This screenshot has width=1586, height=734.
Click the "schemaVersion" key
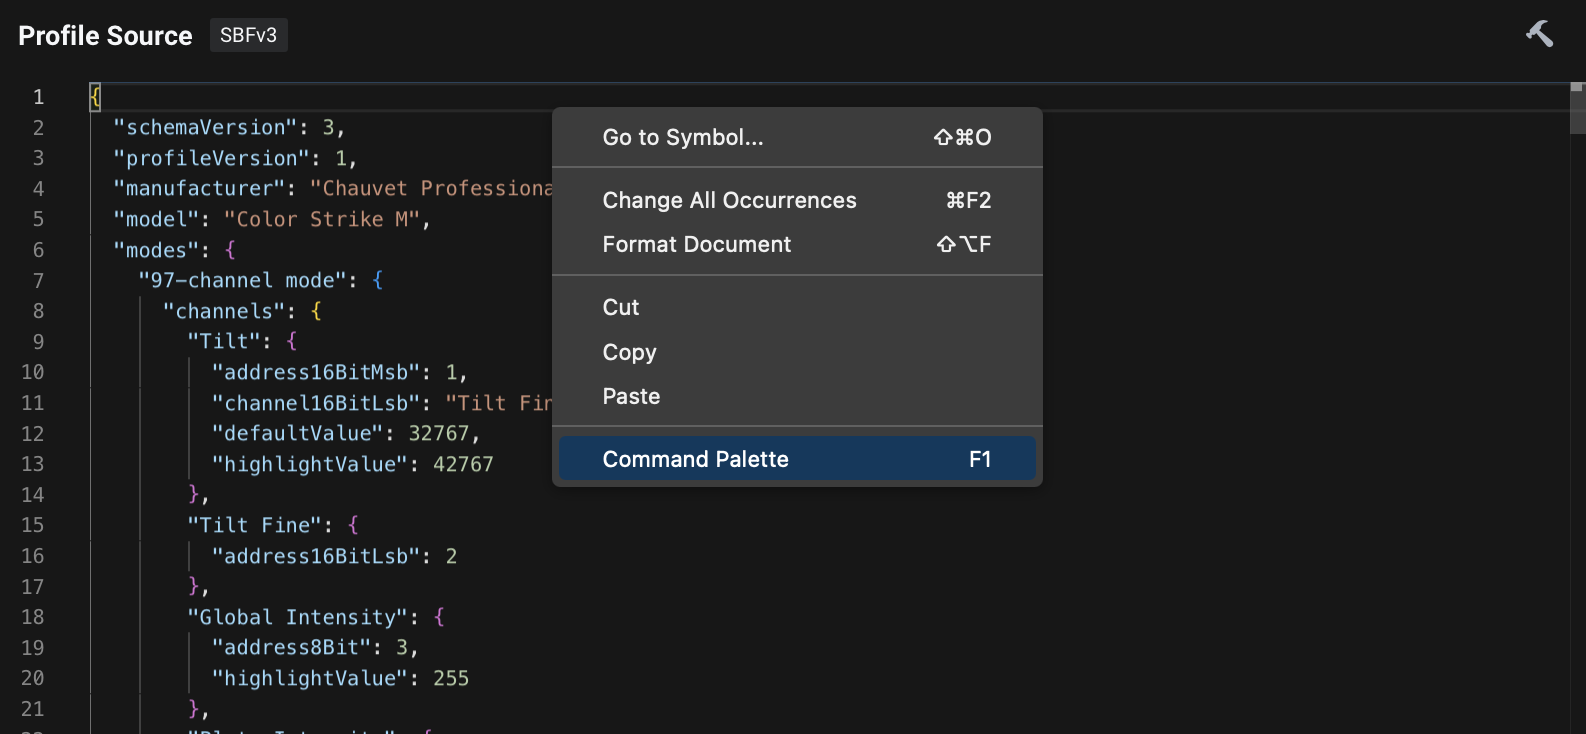(205, 127)
